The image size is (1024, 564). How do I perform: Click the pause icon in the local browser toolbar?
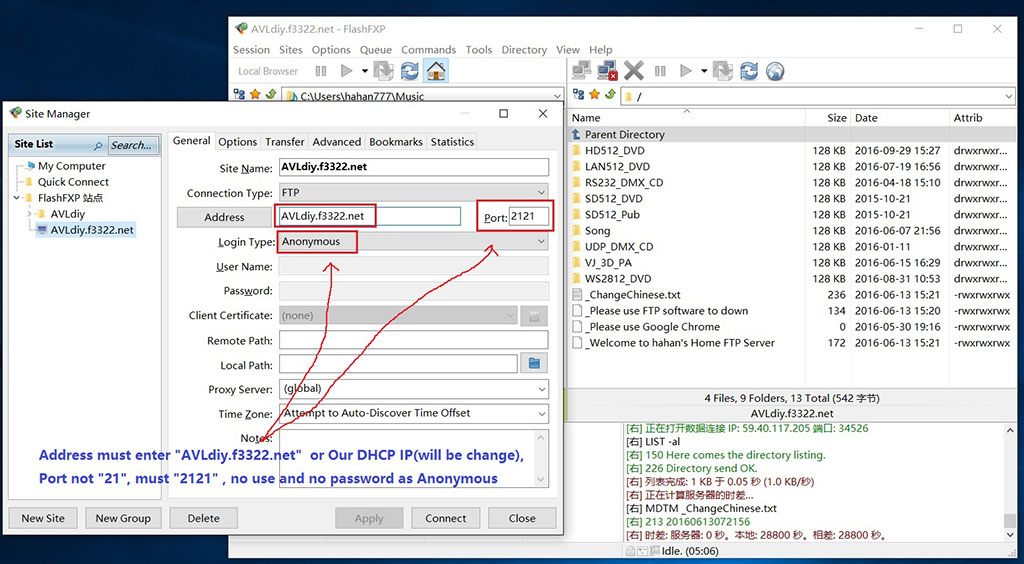[321, 70]
